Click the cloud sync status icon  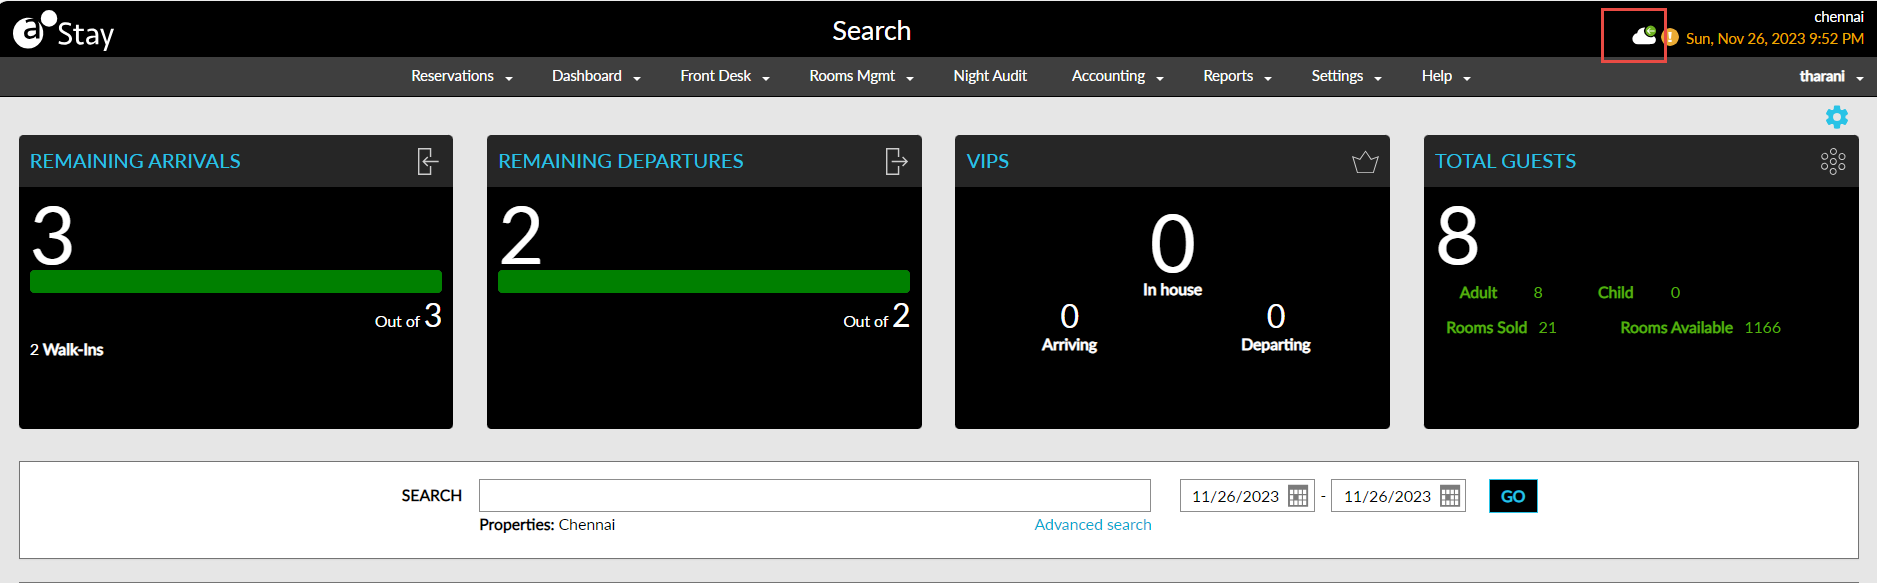[x=1643, y=36]
